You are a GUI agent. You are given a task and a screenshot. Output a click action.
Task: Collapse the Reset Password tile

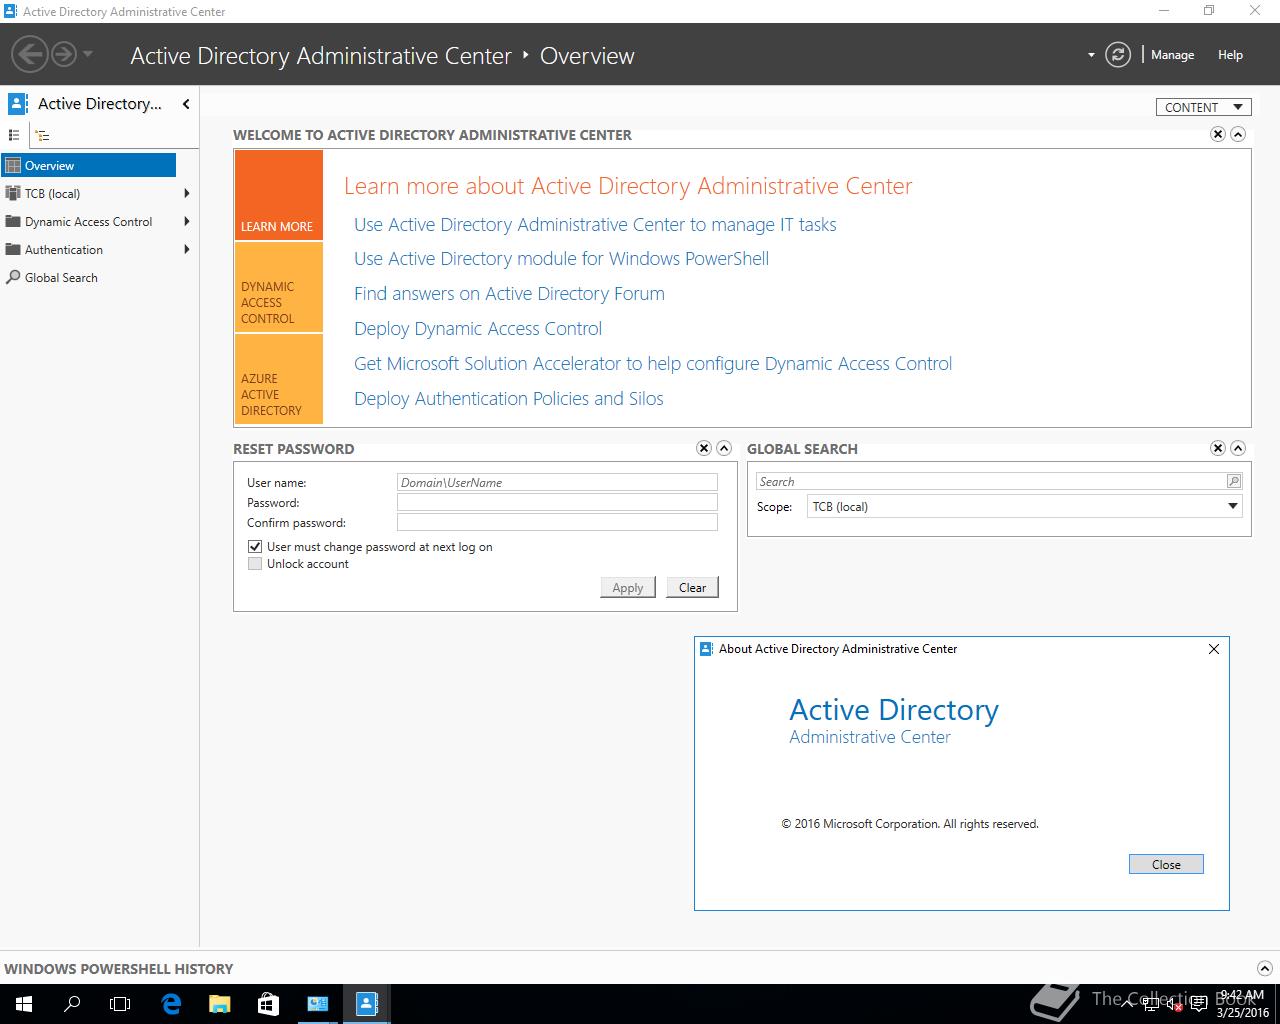[x=724, y=448]
